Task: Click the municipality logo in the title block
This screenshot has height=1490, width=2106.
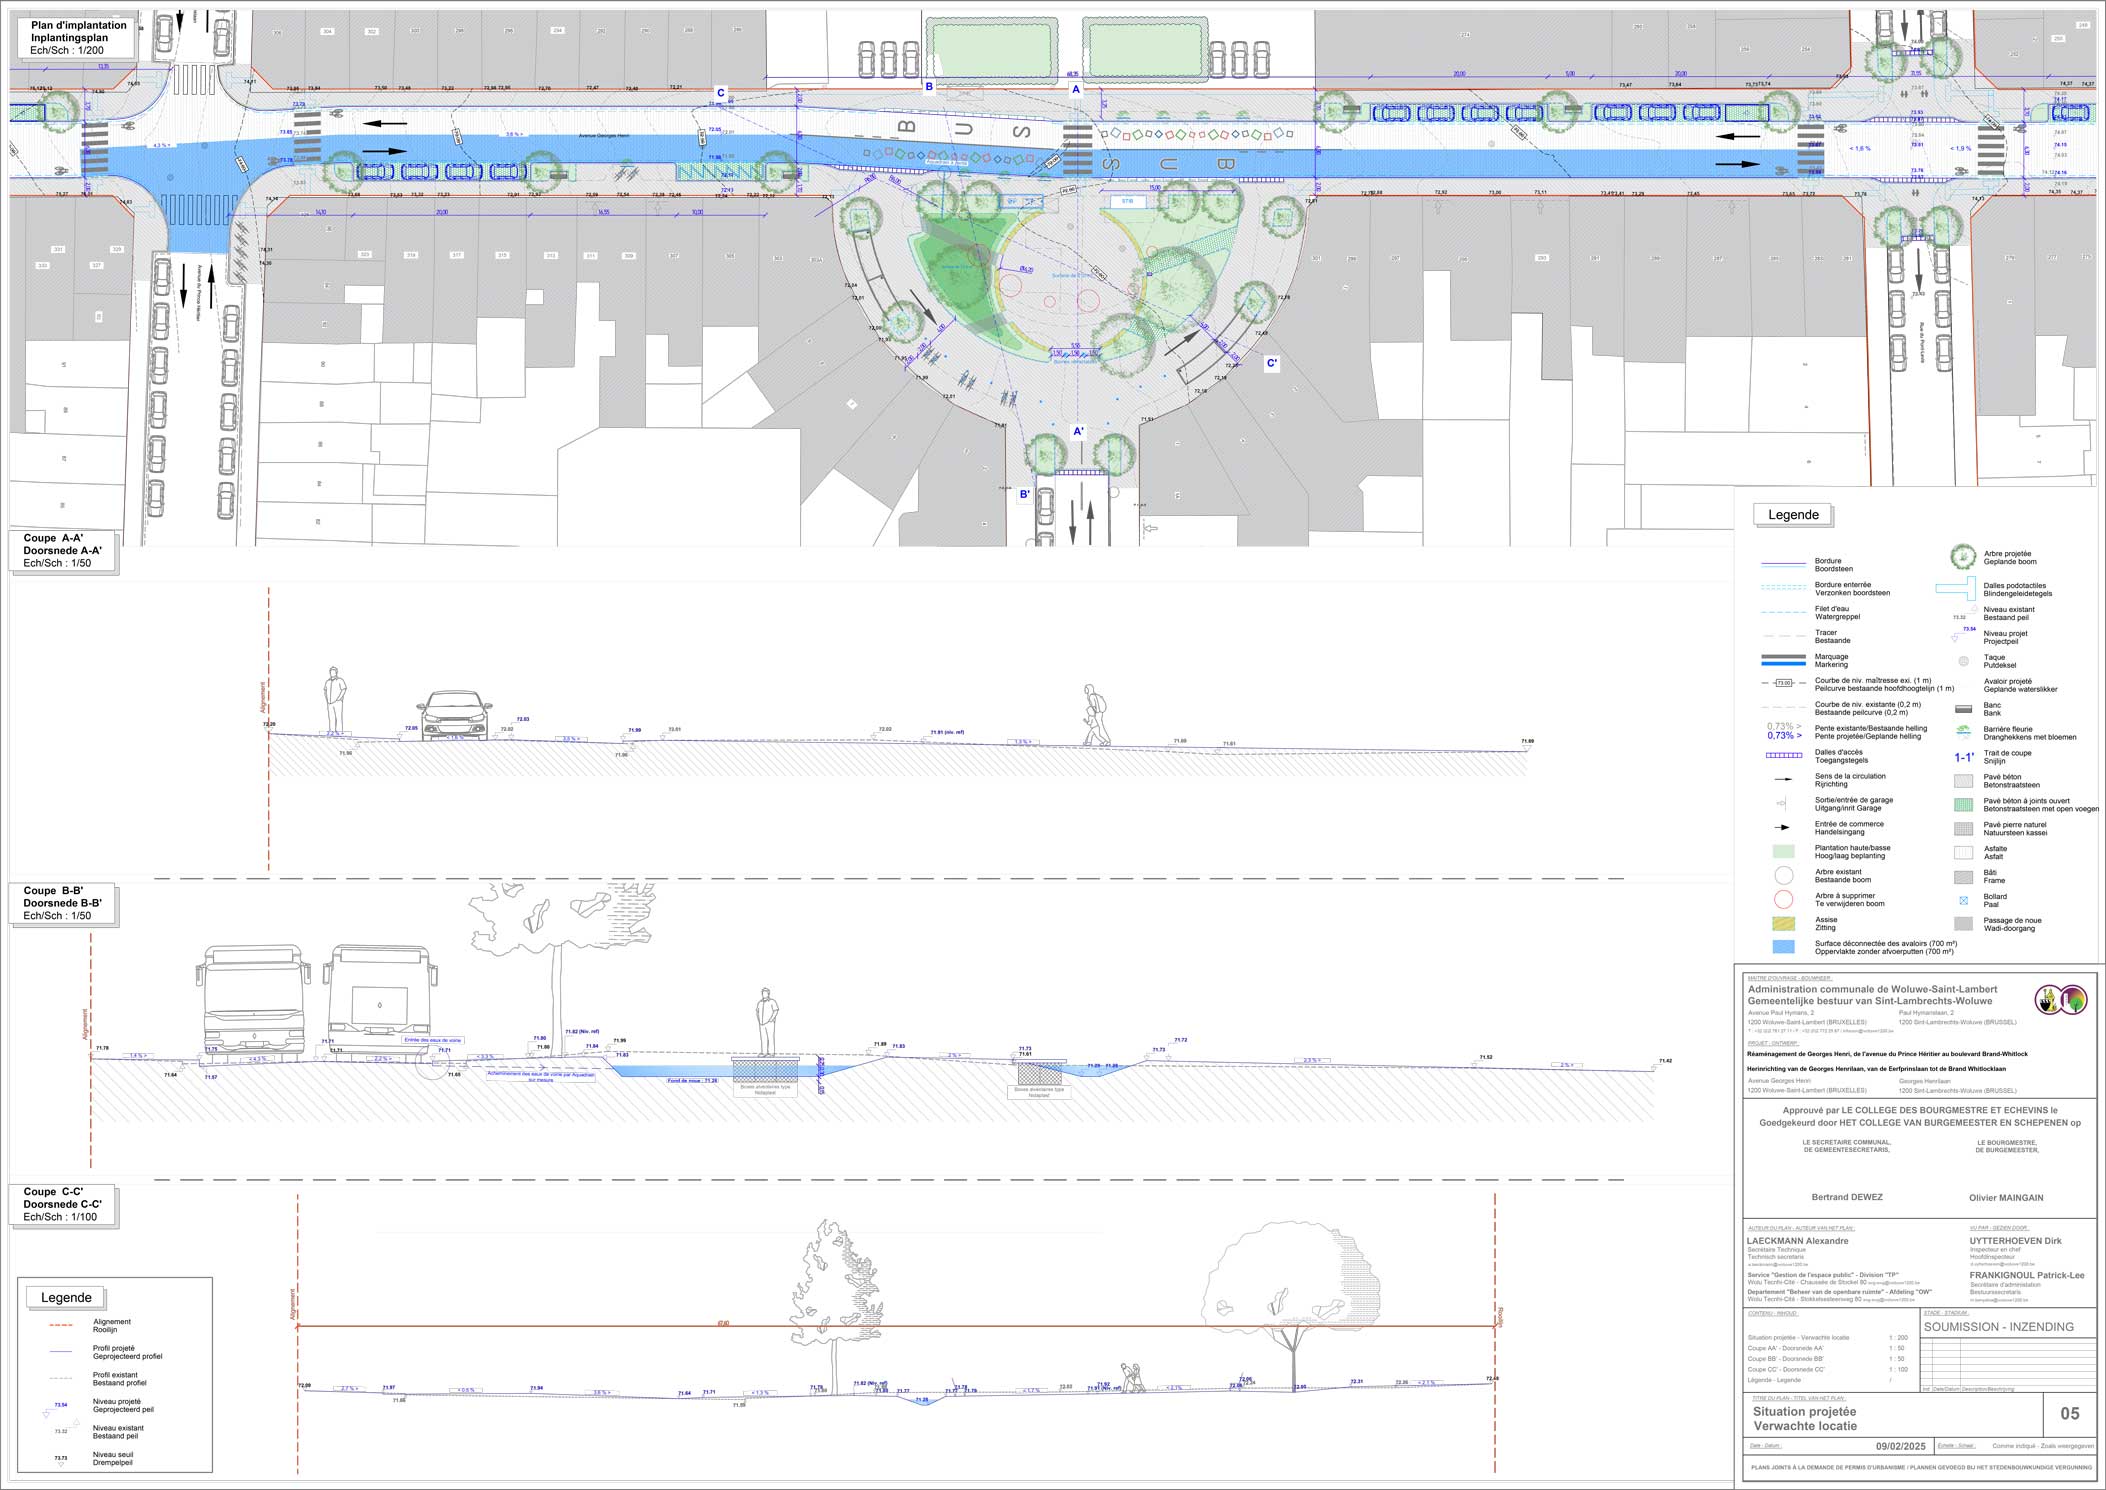Action: coord(2062,999)
